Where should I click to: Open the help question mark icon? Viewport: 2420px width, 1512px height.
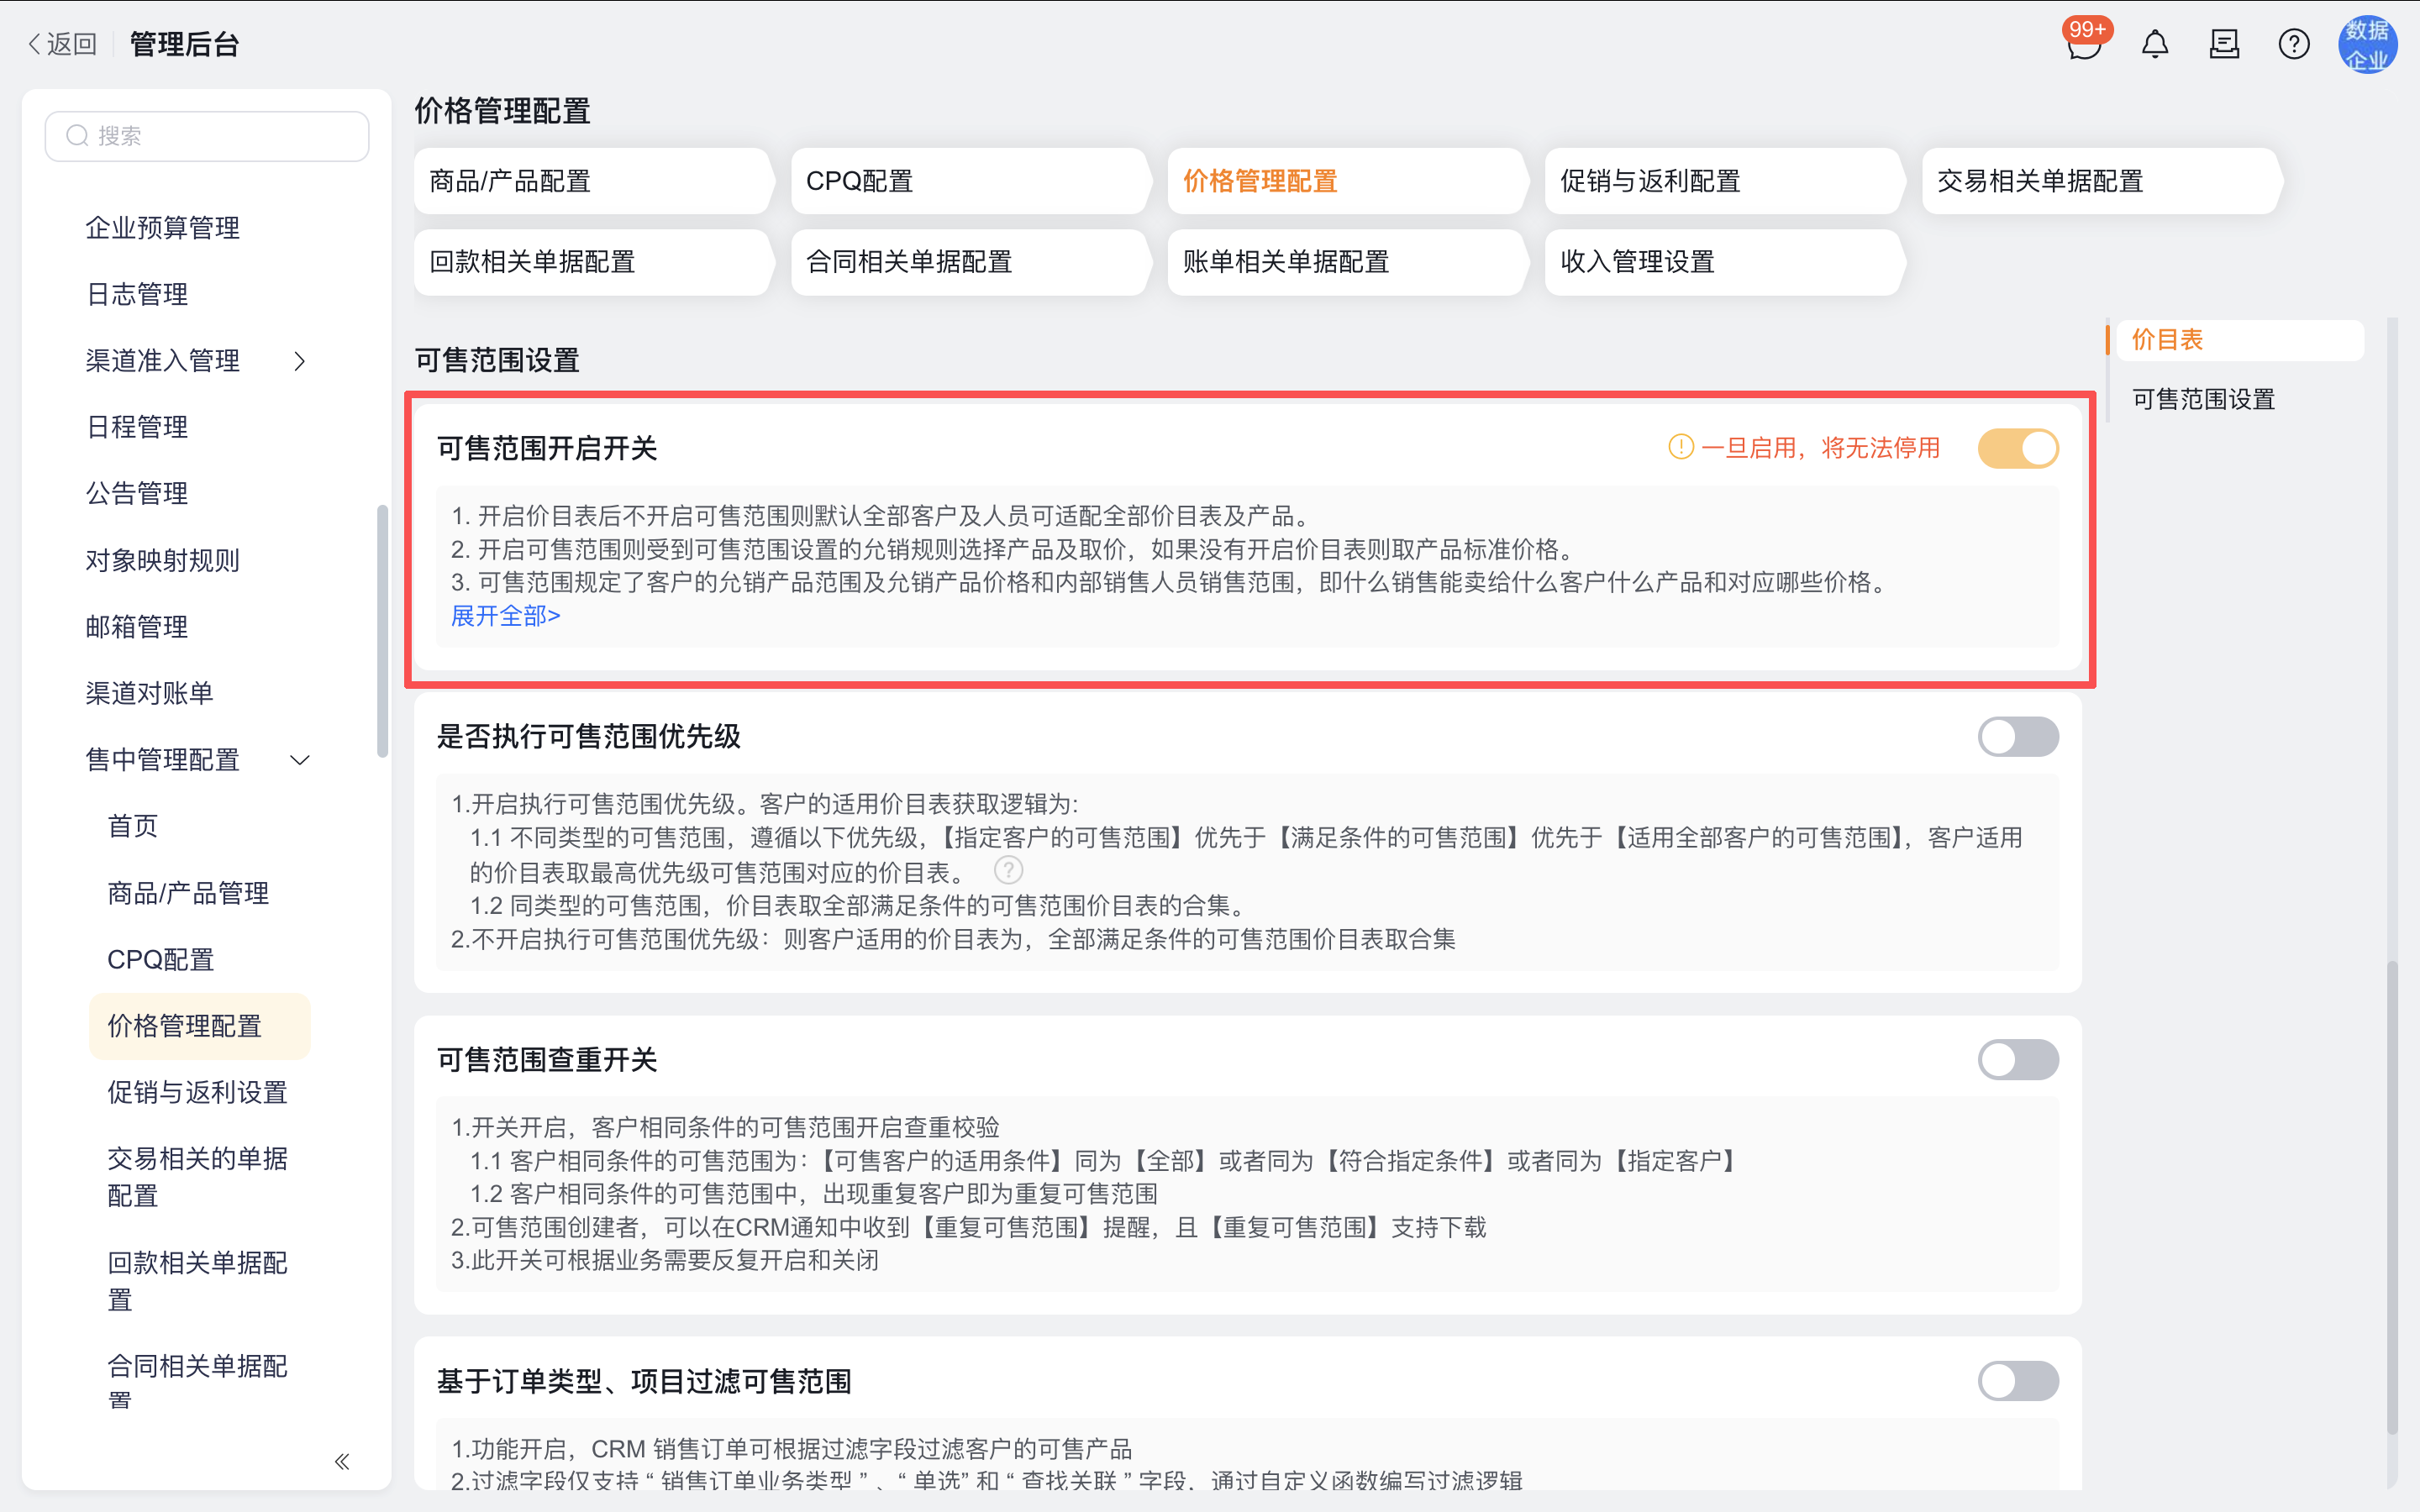pos(2294,44)
